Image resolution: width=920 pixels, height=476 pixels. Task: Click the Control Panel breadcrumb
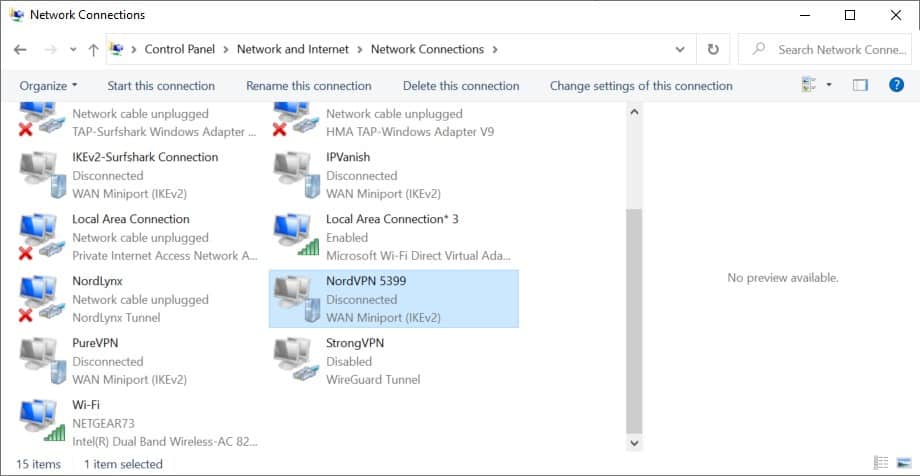pyautogui.click(x=180, y=50)
